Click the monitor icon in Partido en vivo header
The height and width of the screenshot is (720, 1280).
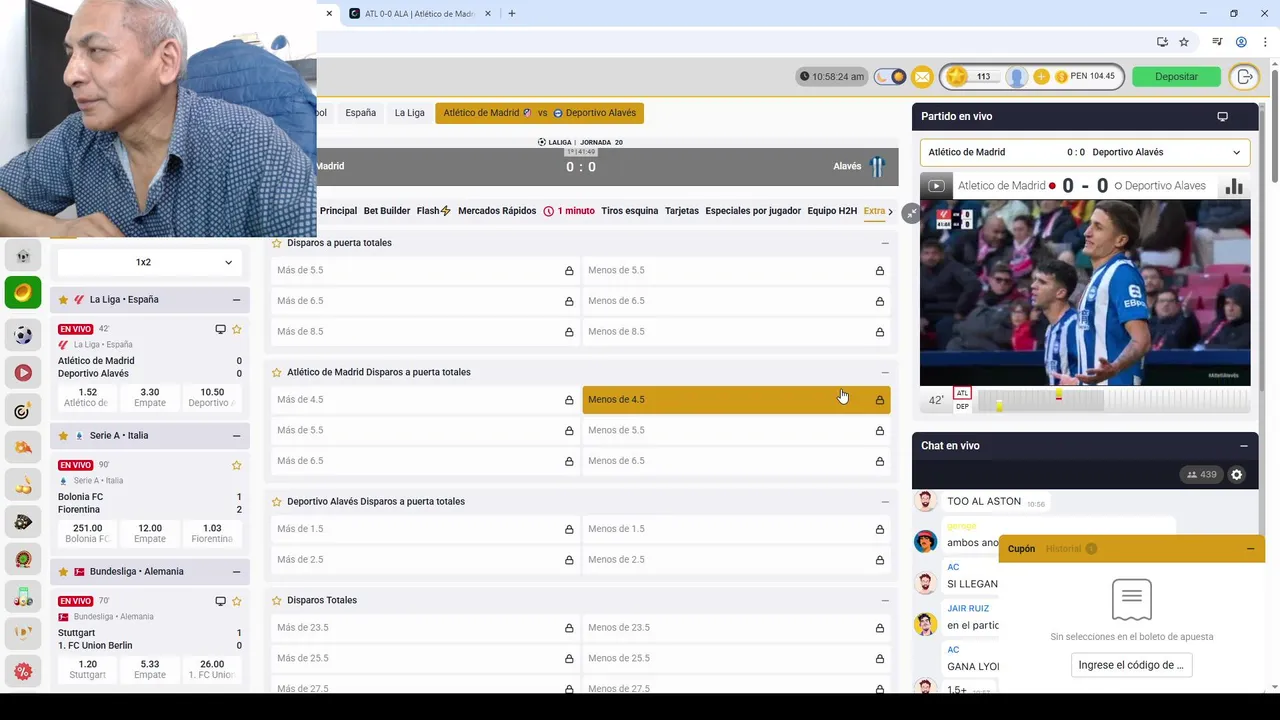(1222, 116)
